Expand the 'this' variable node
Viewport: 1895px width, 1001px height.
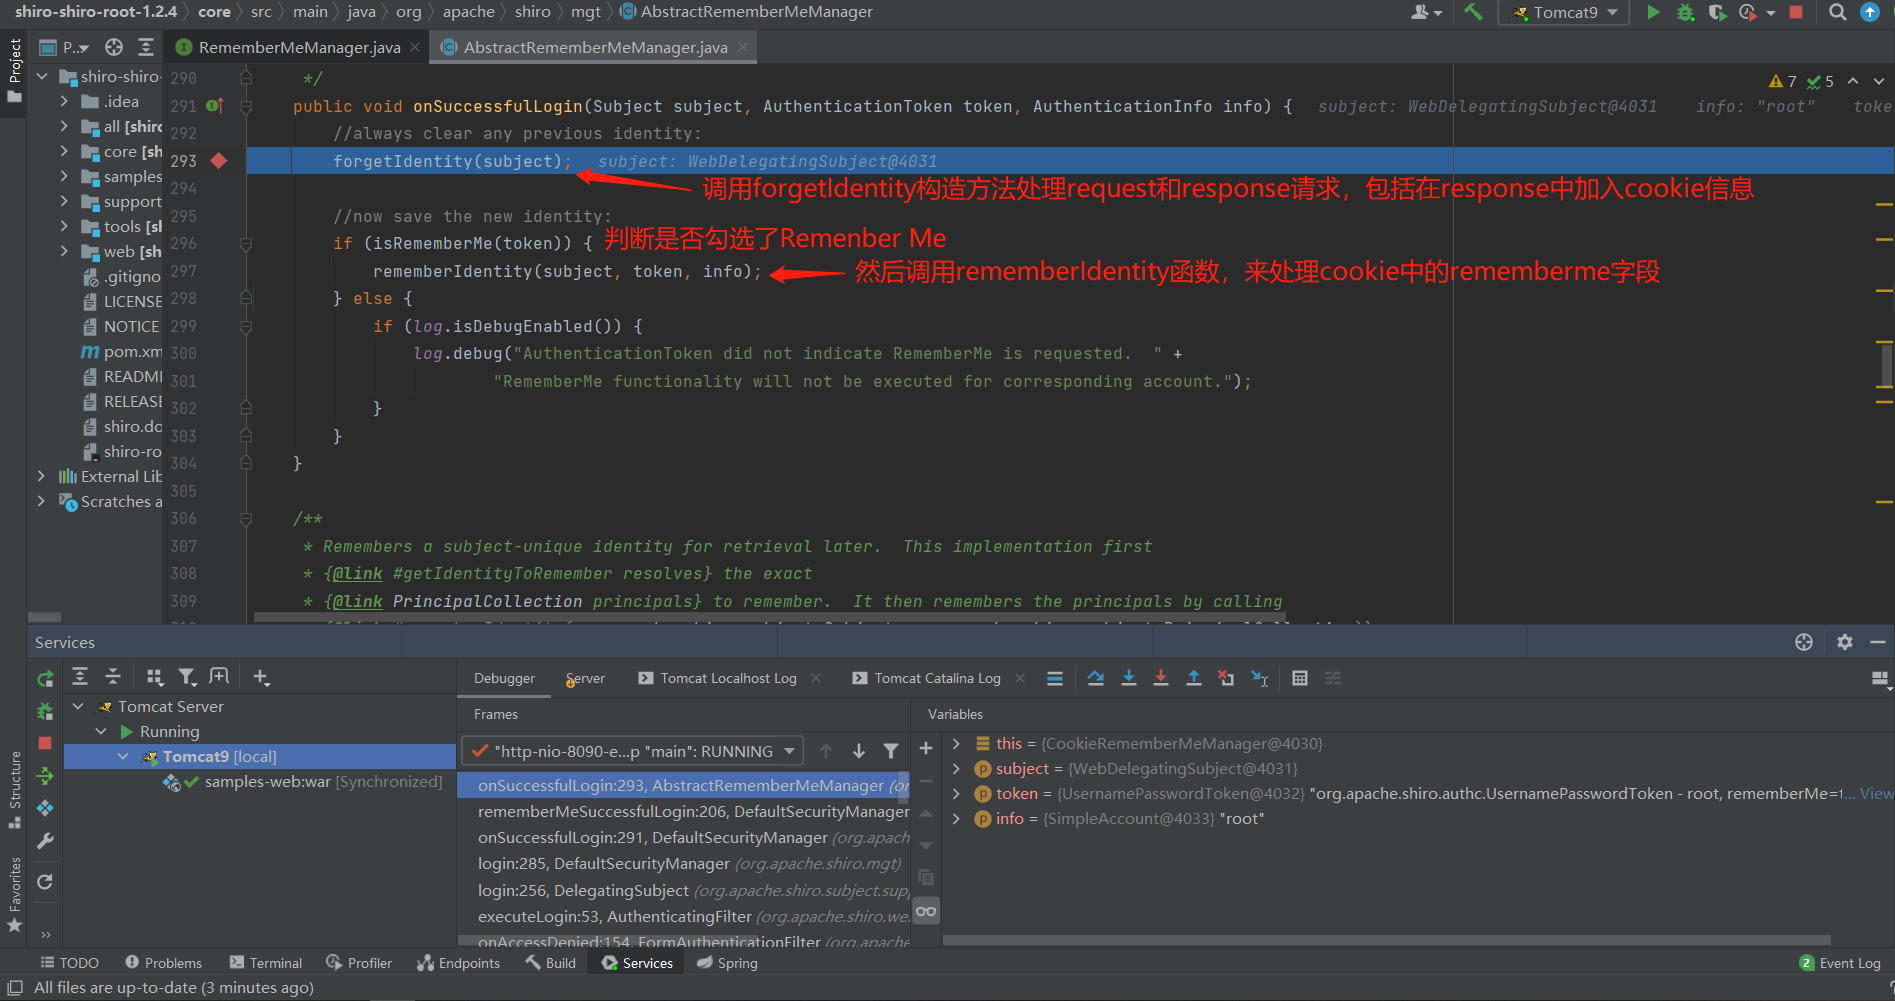(x=956, y=743)
